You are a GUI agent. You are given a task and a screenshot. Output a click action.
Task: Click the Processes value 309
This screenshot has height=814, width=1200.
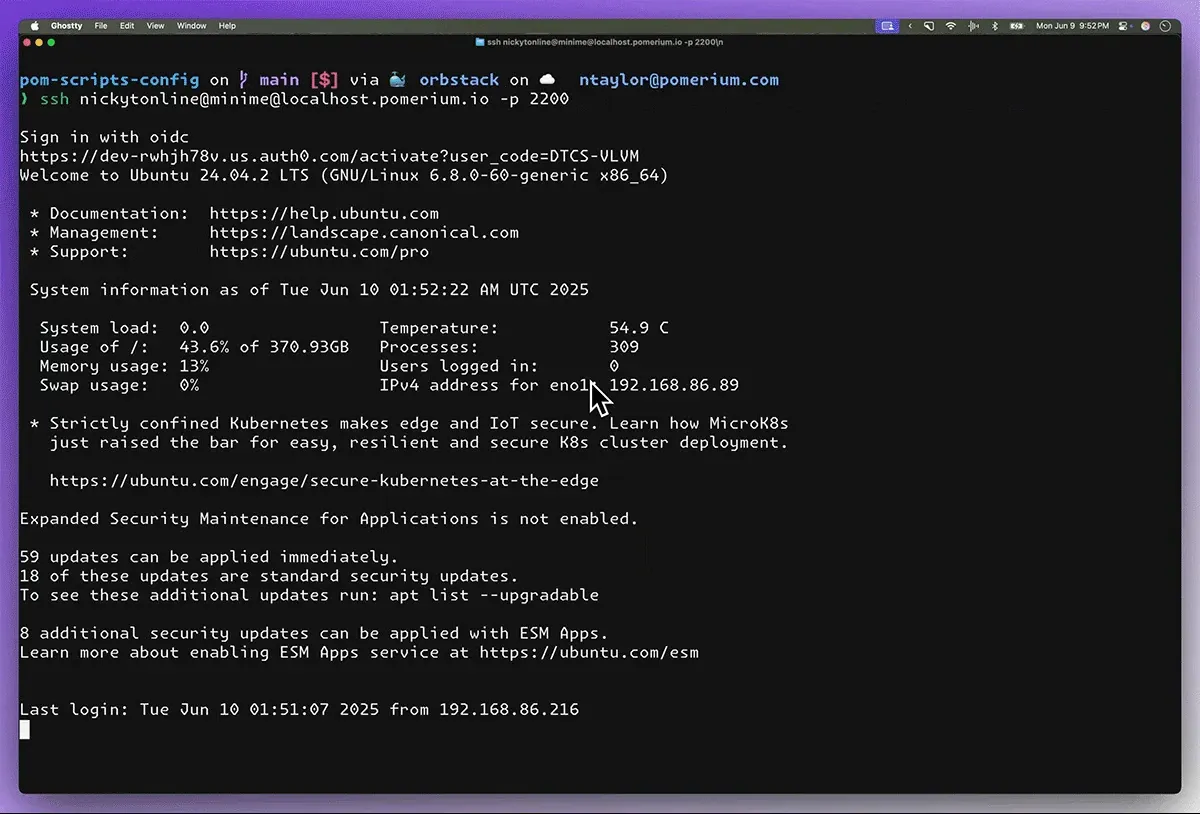pos(624,346)
